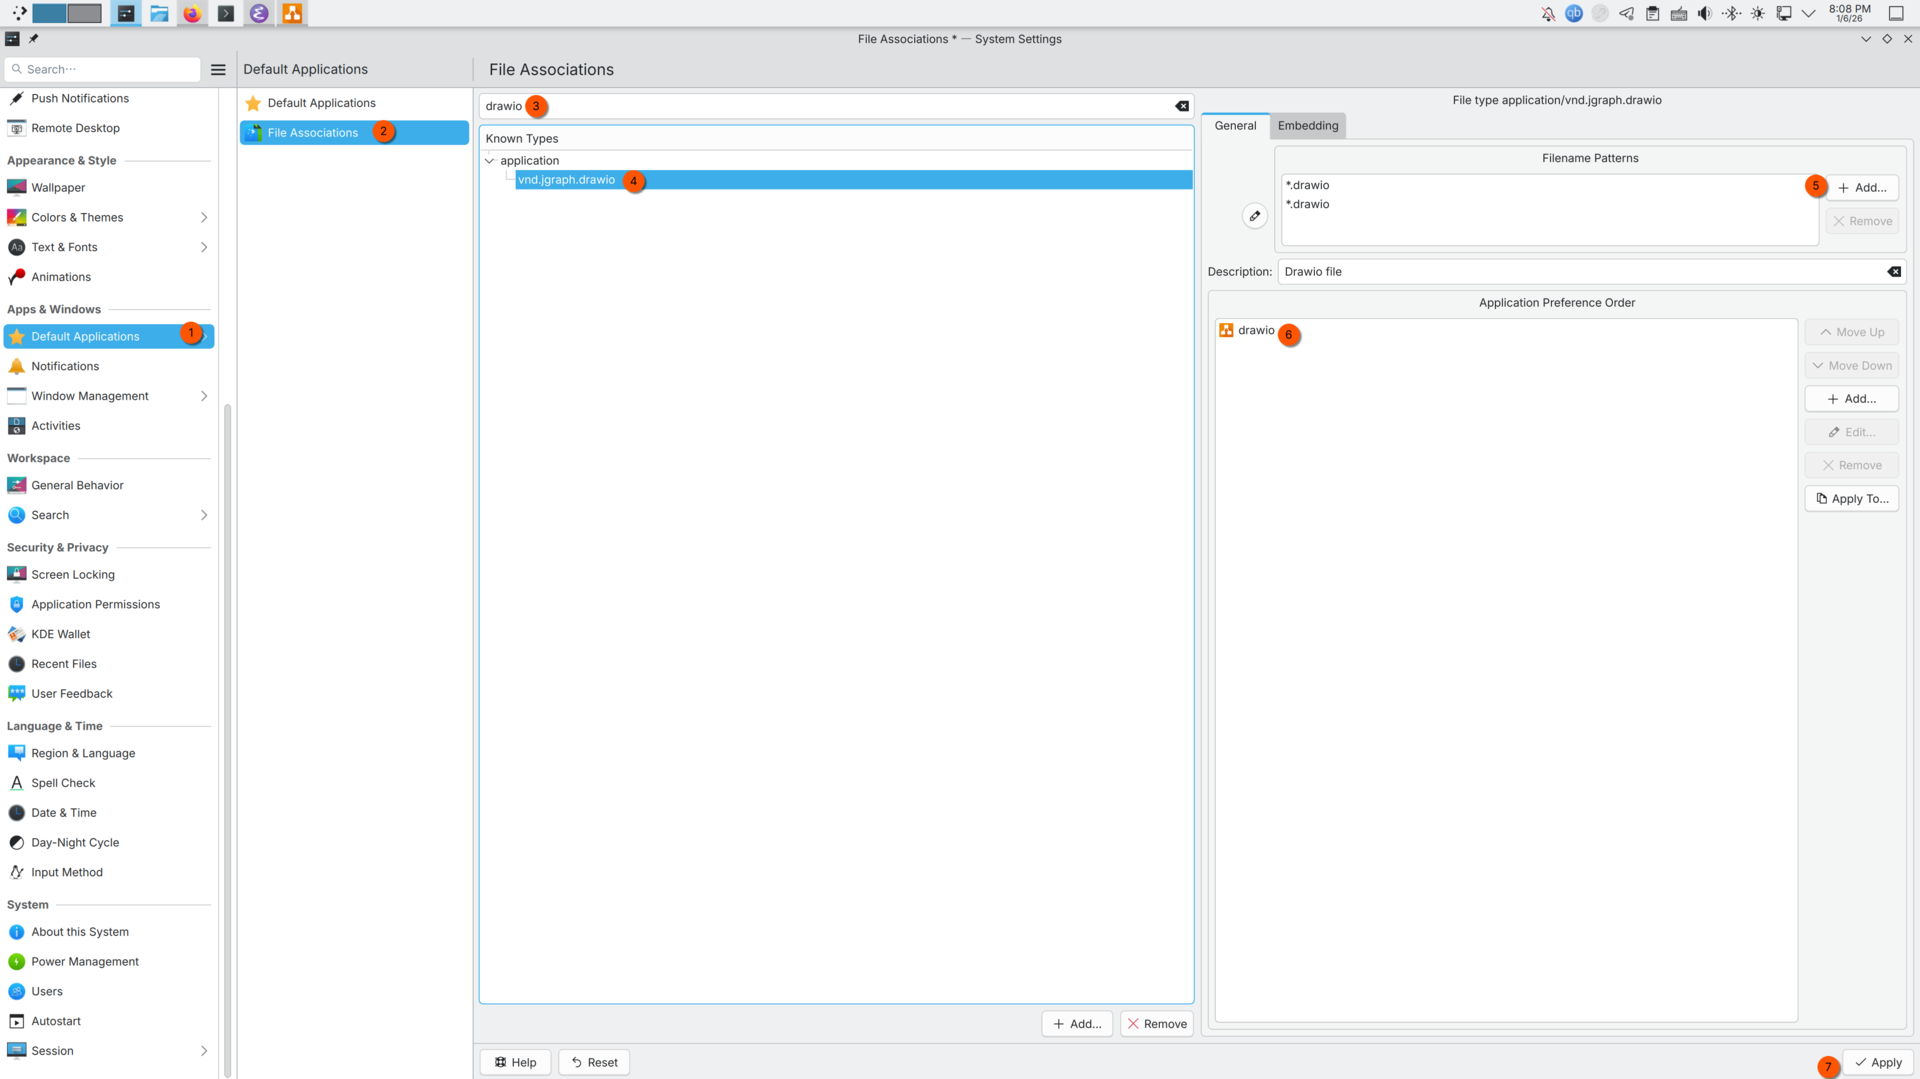Viewport: 1920px width, 1079px height.
Task: Expand the Search category chevron
Action: pos(204,515)
